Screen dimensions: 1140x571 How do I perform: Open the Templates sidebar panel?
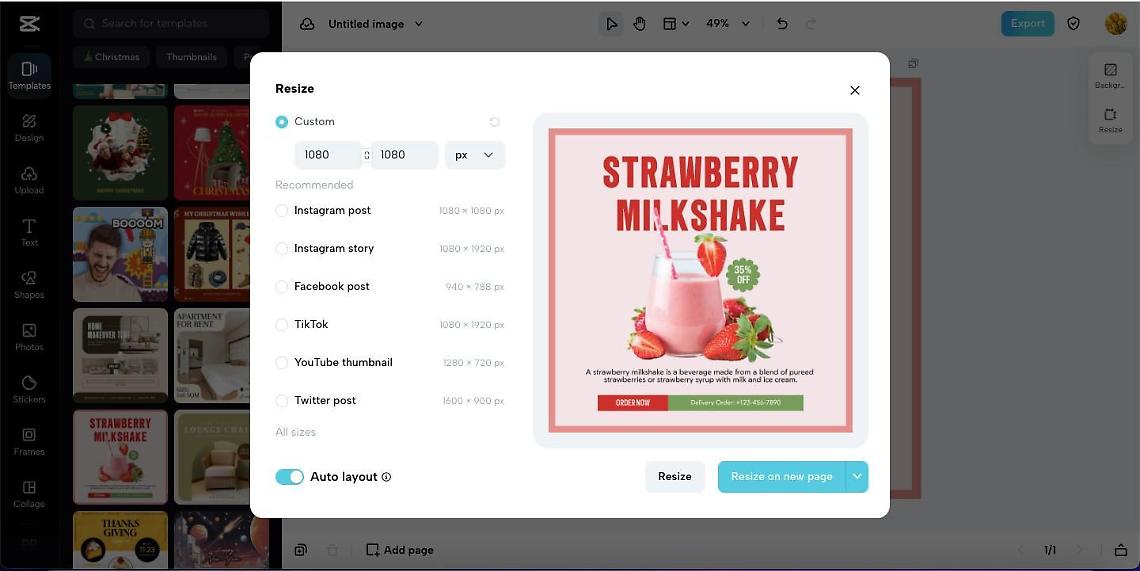click(x=29, y=74)
